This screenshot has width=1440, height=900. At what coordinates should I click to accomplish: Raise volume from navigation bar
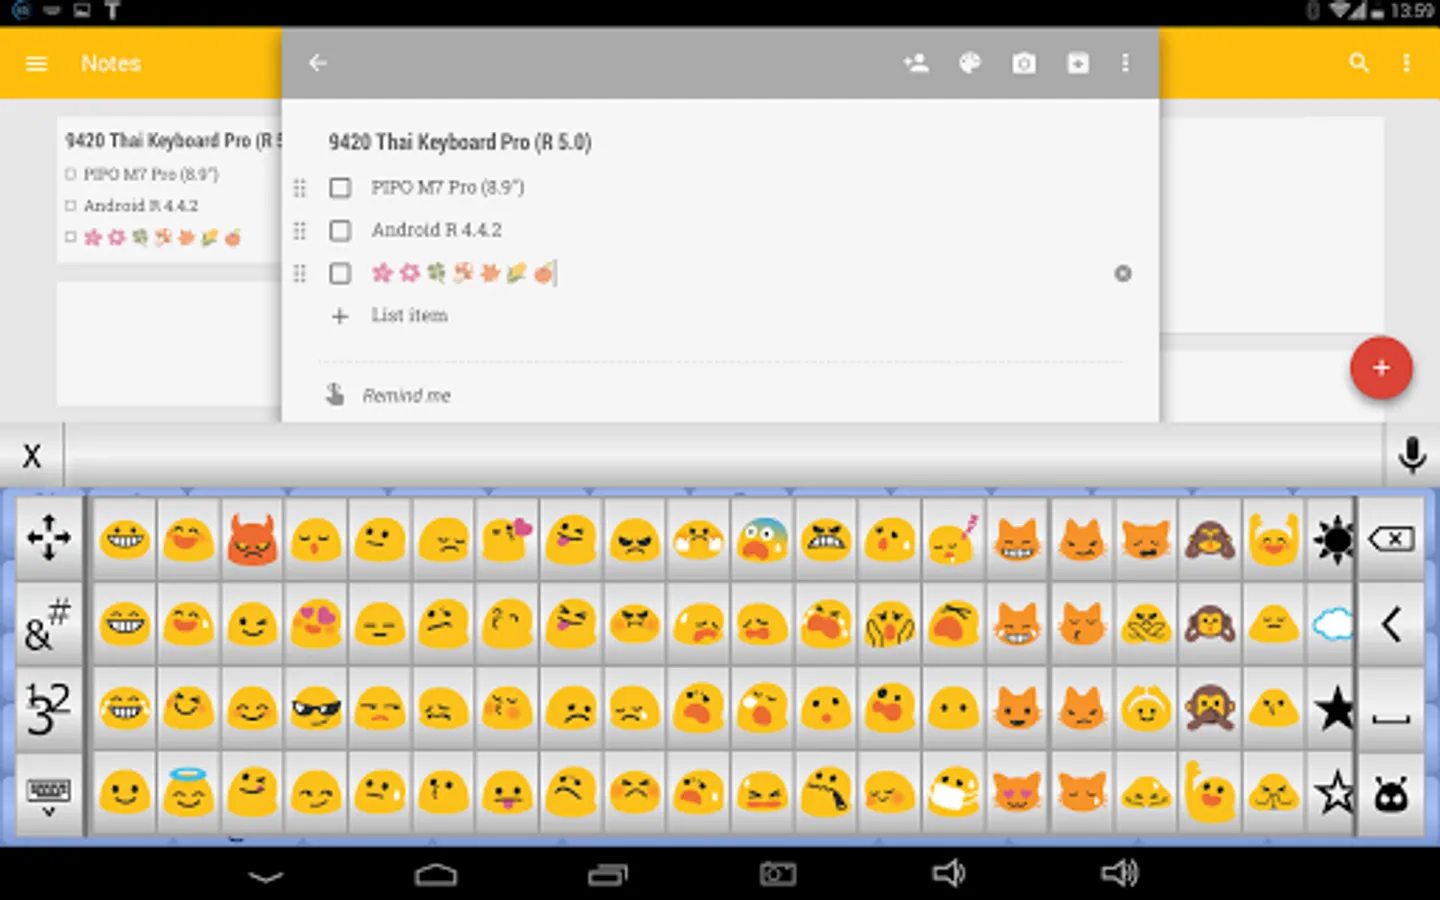(x=1119, y=874)
